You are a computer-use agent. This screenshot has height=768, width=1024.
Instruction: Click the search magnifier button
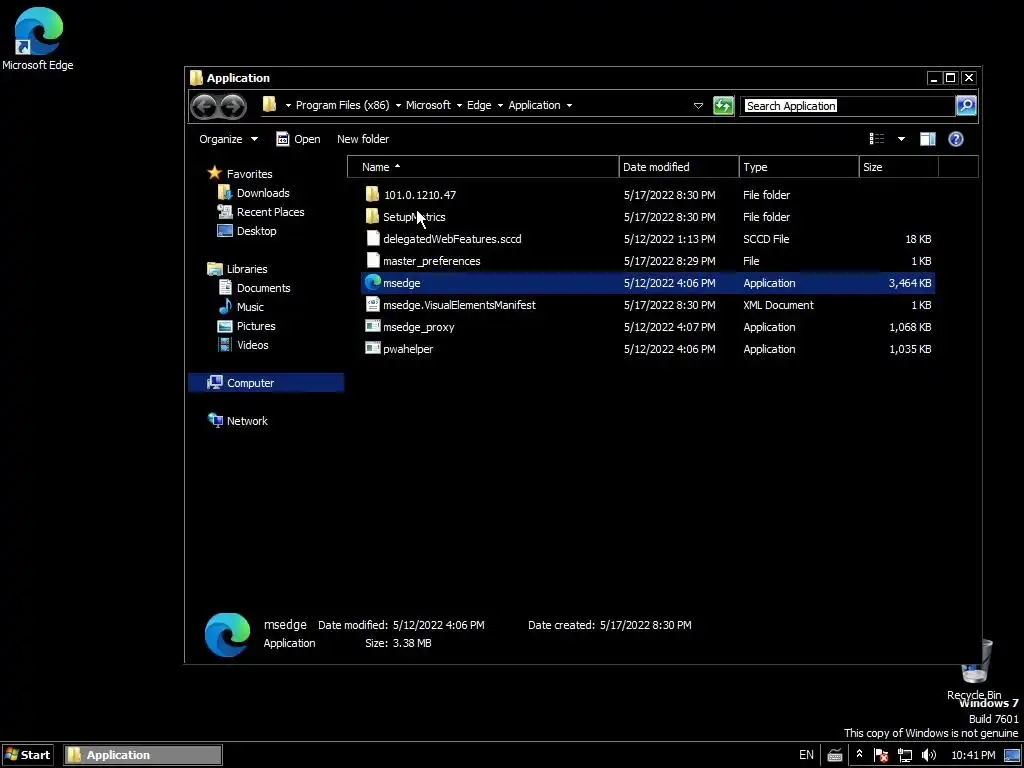(x=966, y=105)
